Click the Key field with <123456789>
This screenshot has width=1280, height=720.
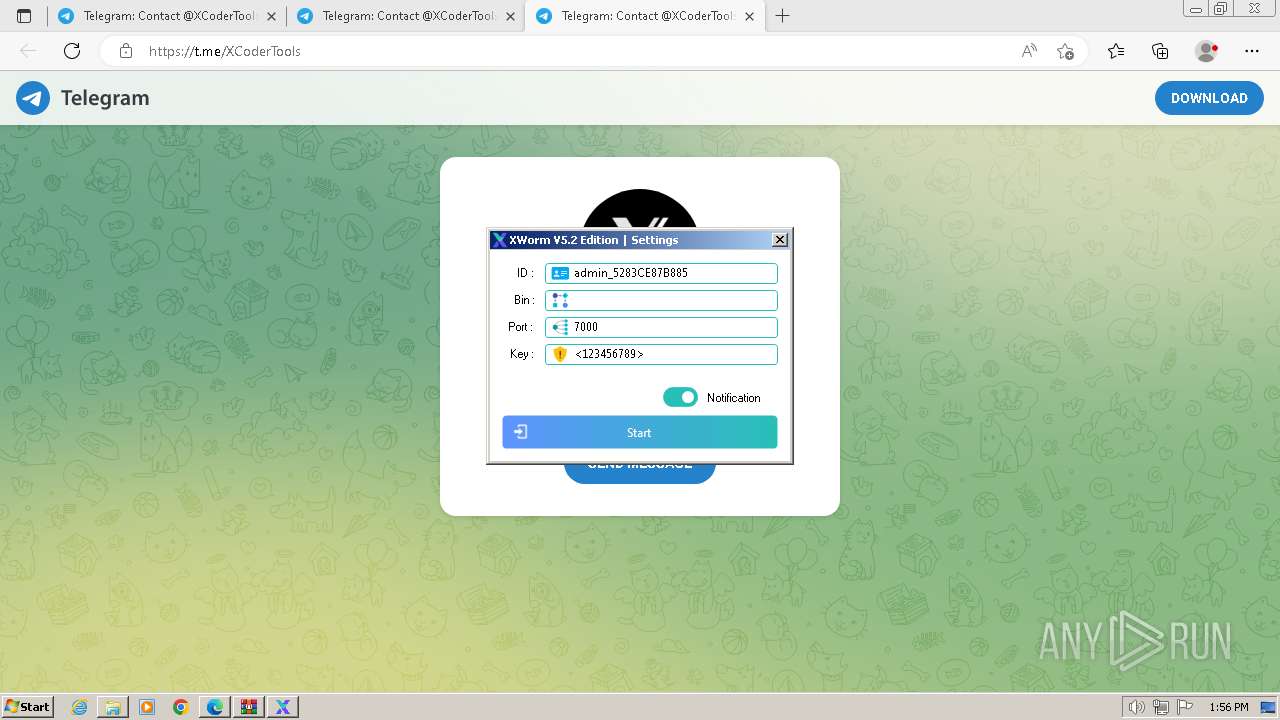pos(661,354)
